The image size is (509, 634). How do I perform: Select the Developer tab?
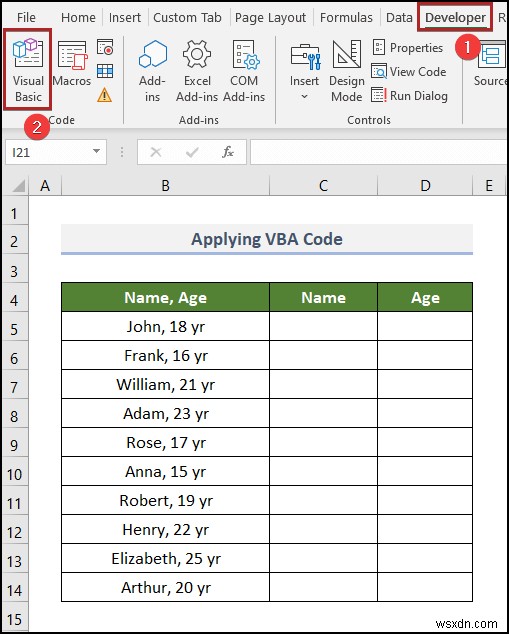coord(455,18)
